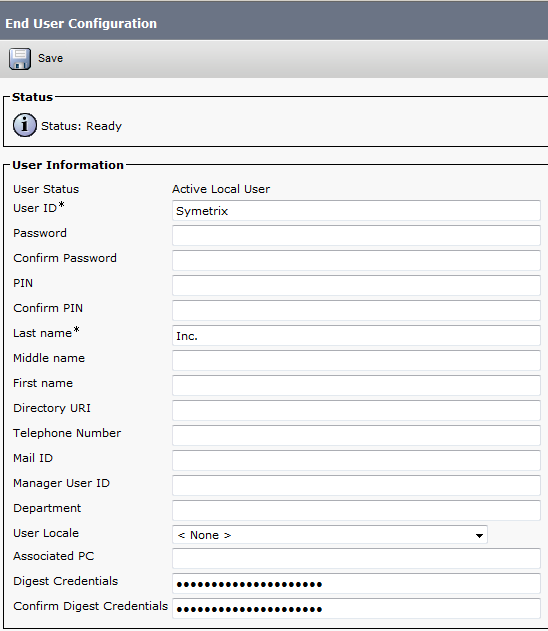Click into the Department field

point(356,510)
